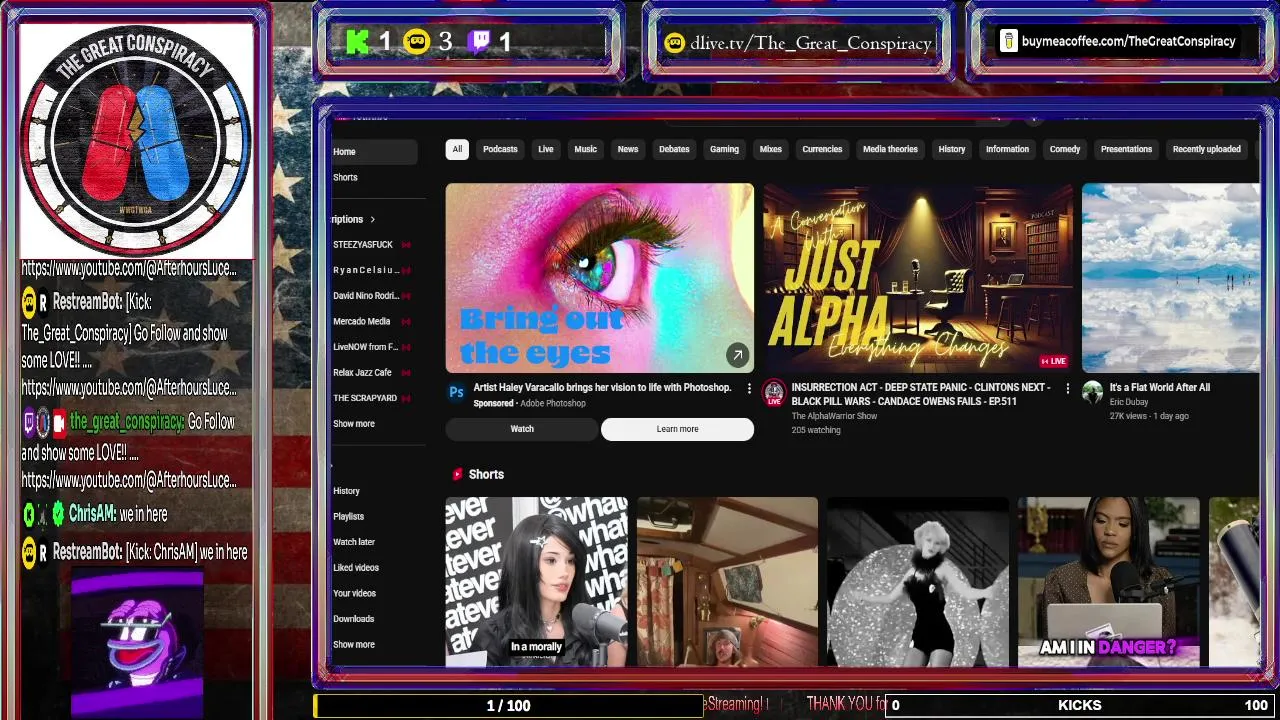
Task: Click the icon beside the dlive.tv address
Action: click(x=675, y=43)
